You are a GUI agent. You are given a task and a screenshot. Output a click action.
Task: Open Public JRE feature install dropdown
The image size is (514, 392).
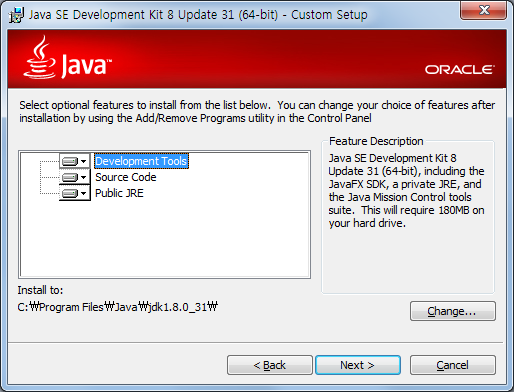pyautogui.click(x=75, y=193)
